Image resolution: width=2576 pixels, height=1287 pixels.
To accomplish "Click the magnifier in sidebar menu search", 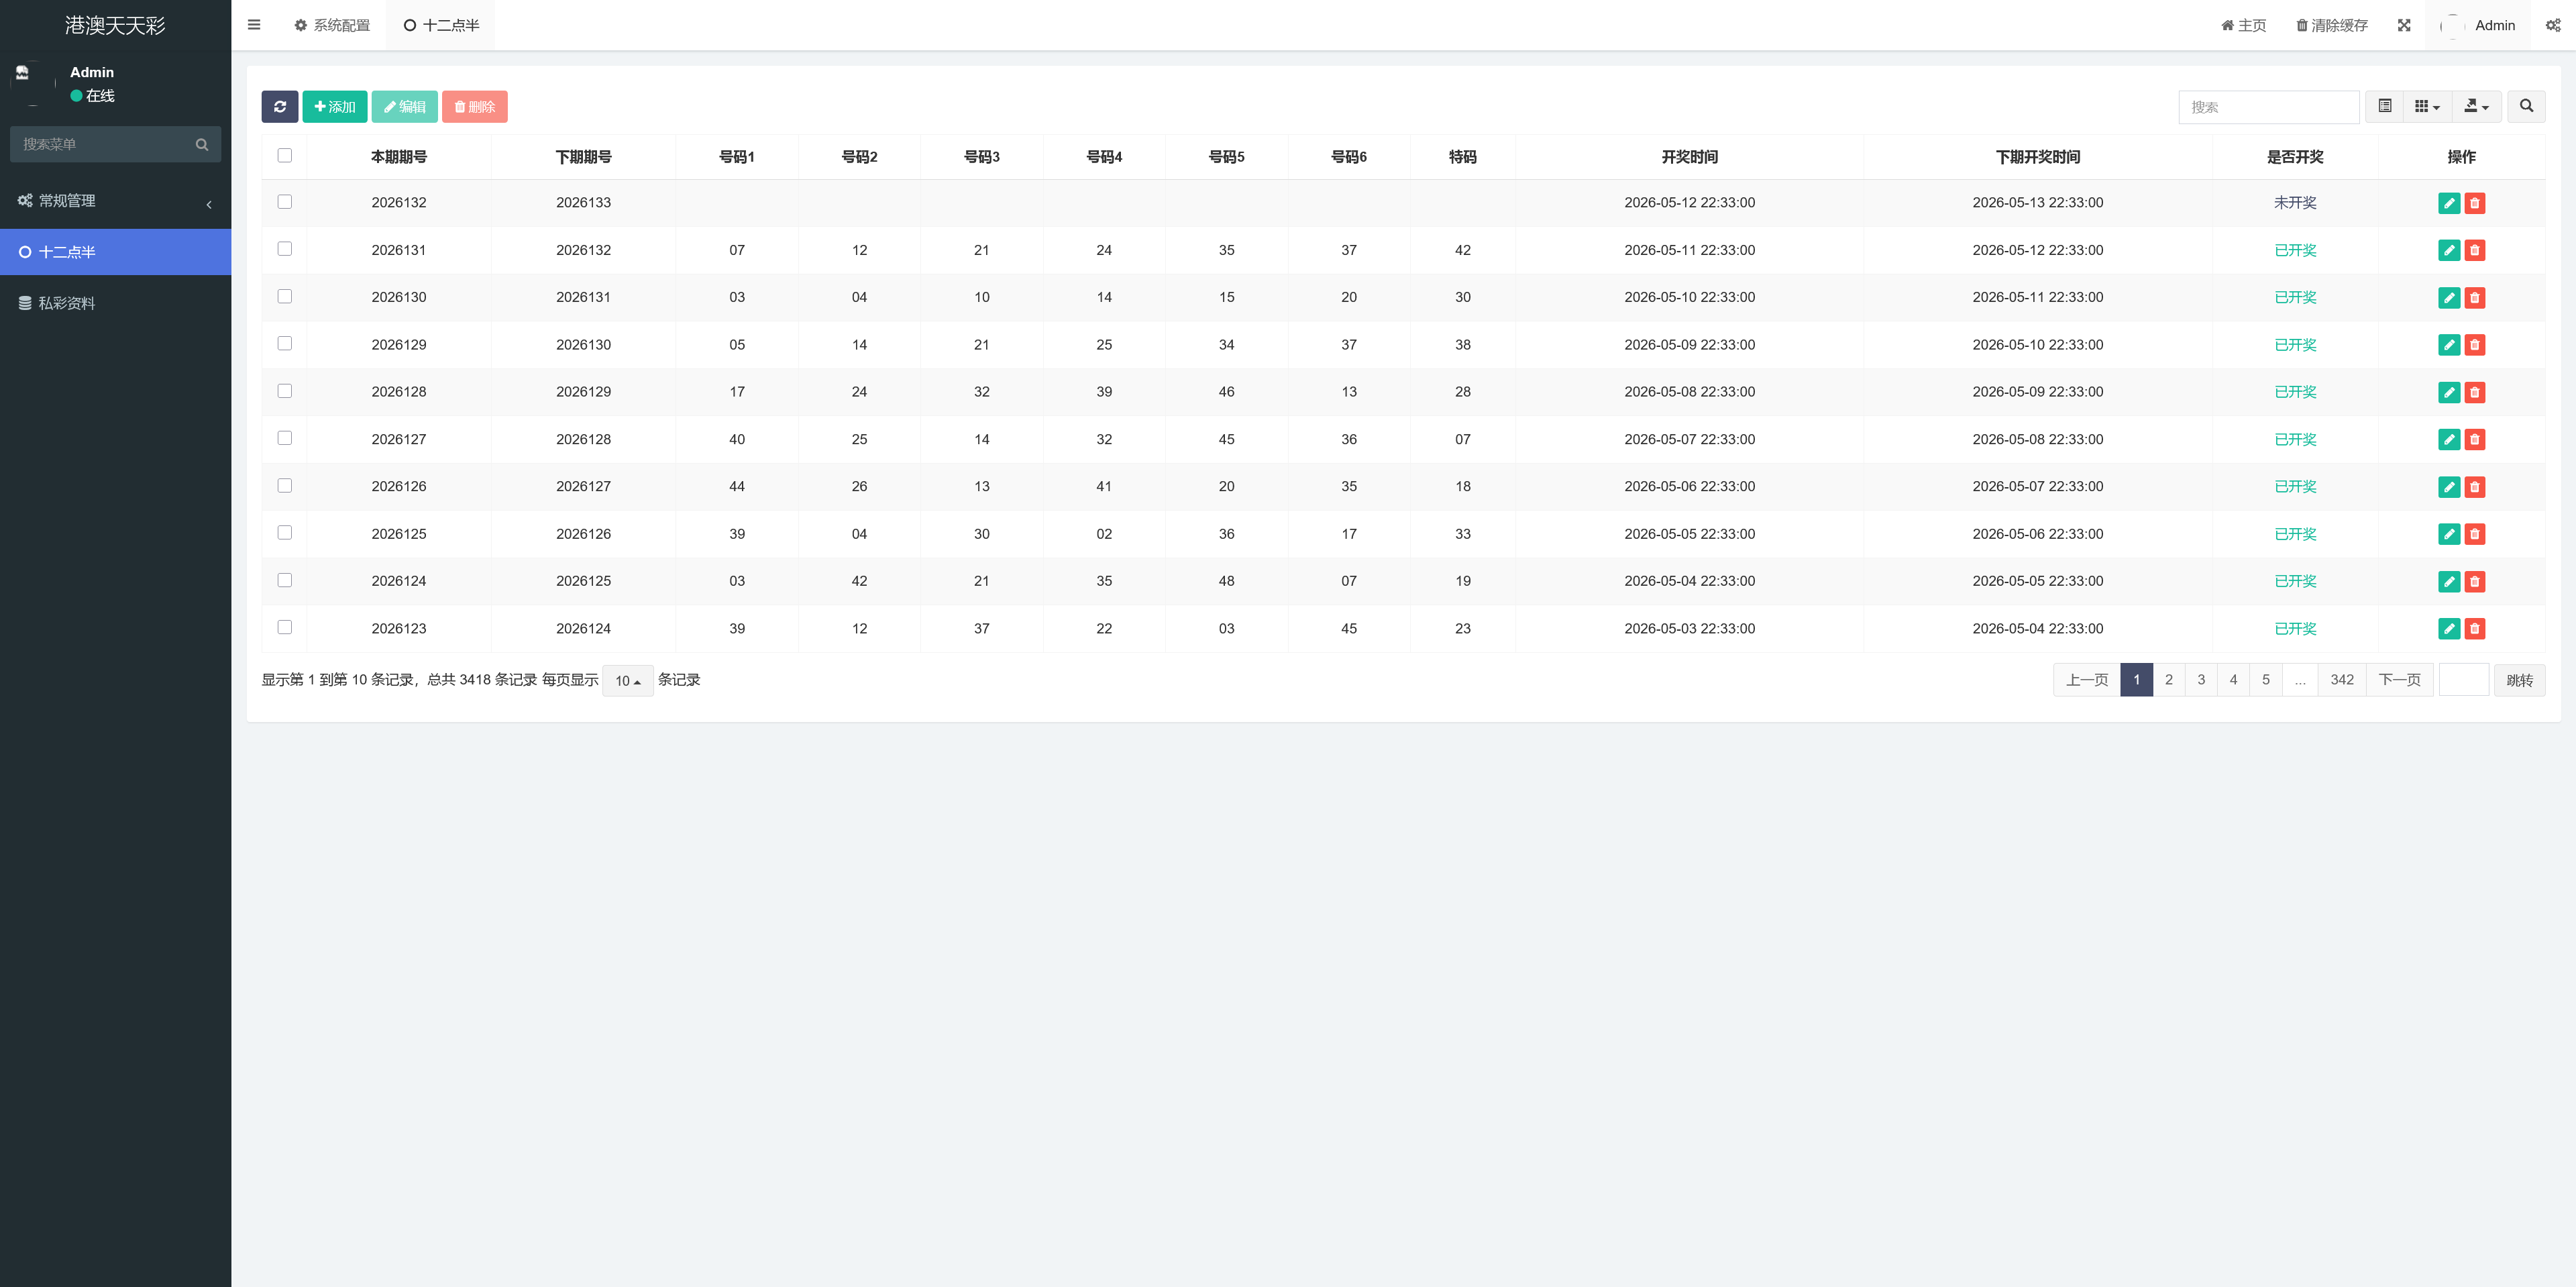I will click(x=202, y=144).
